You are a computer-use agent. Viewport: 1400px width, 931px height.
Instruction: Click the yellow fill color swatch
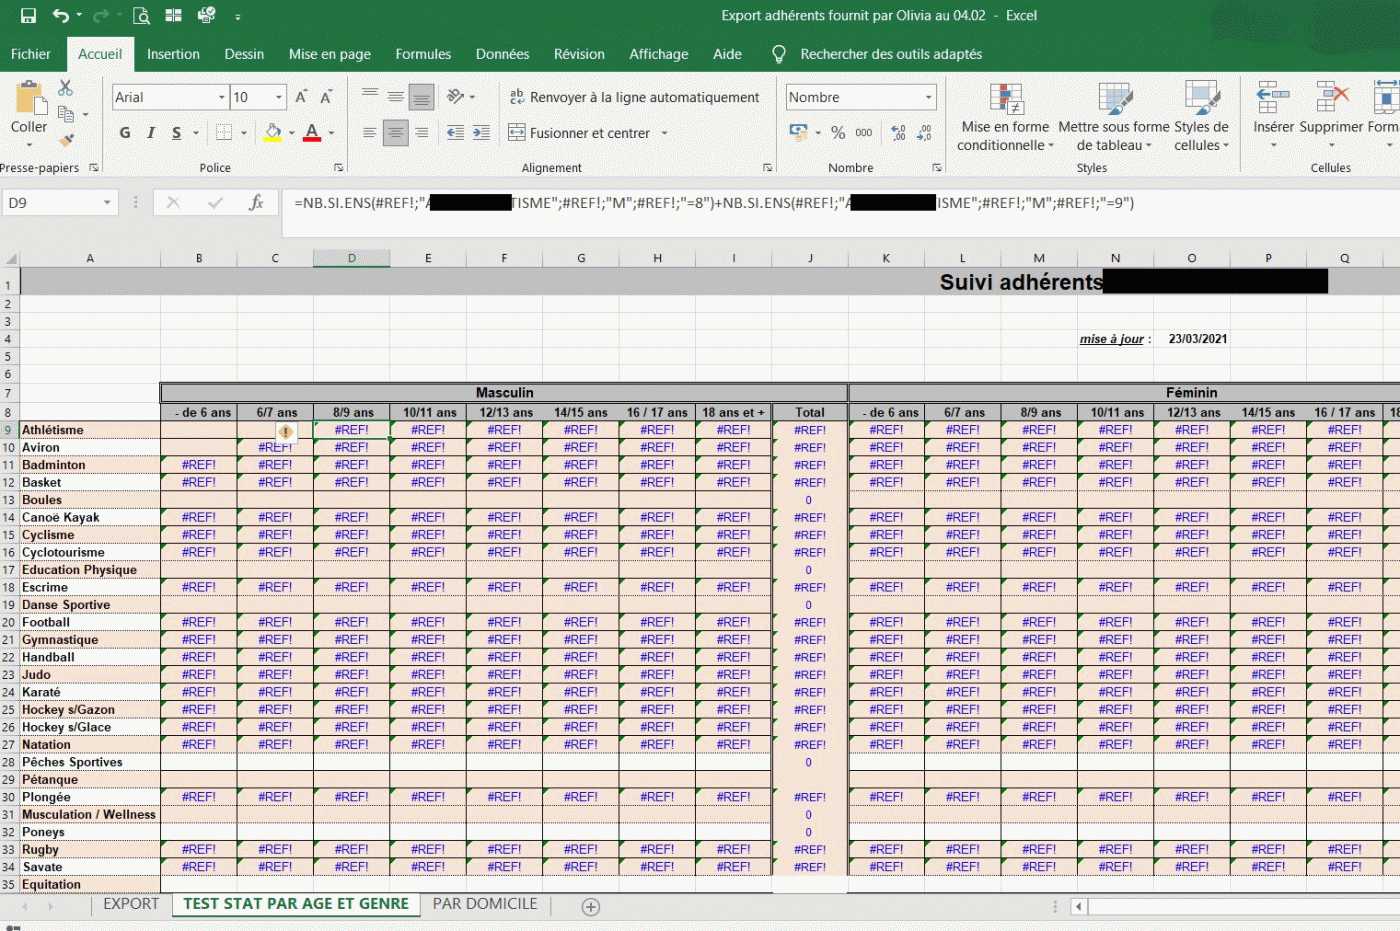point(273,133)
